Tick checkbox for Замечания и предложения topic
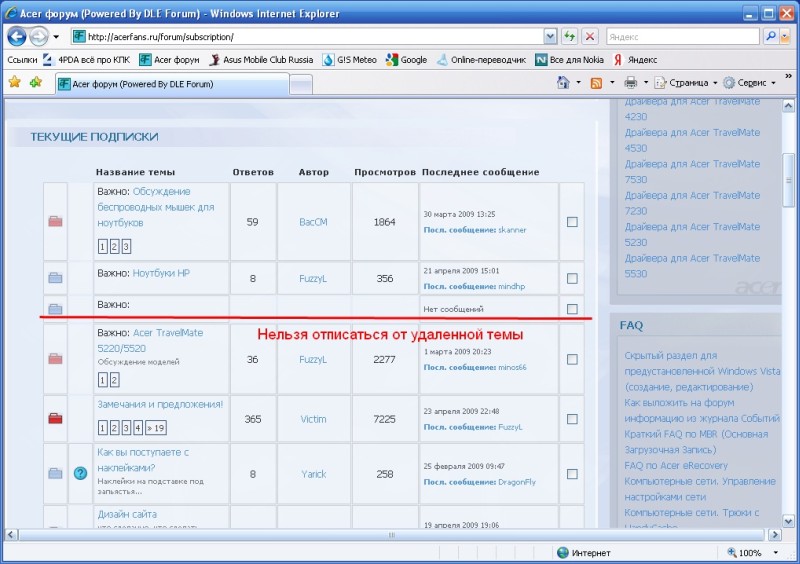This screenshot has height=564, width=800. [572, 419]
